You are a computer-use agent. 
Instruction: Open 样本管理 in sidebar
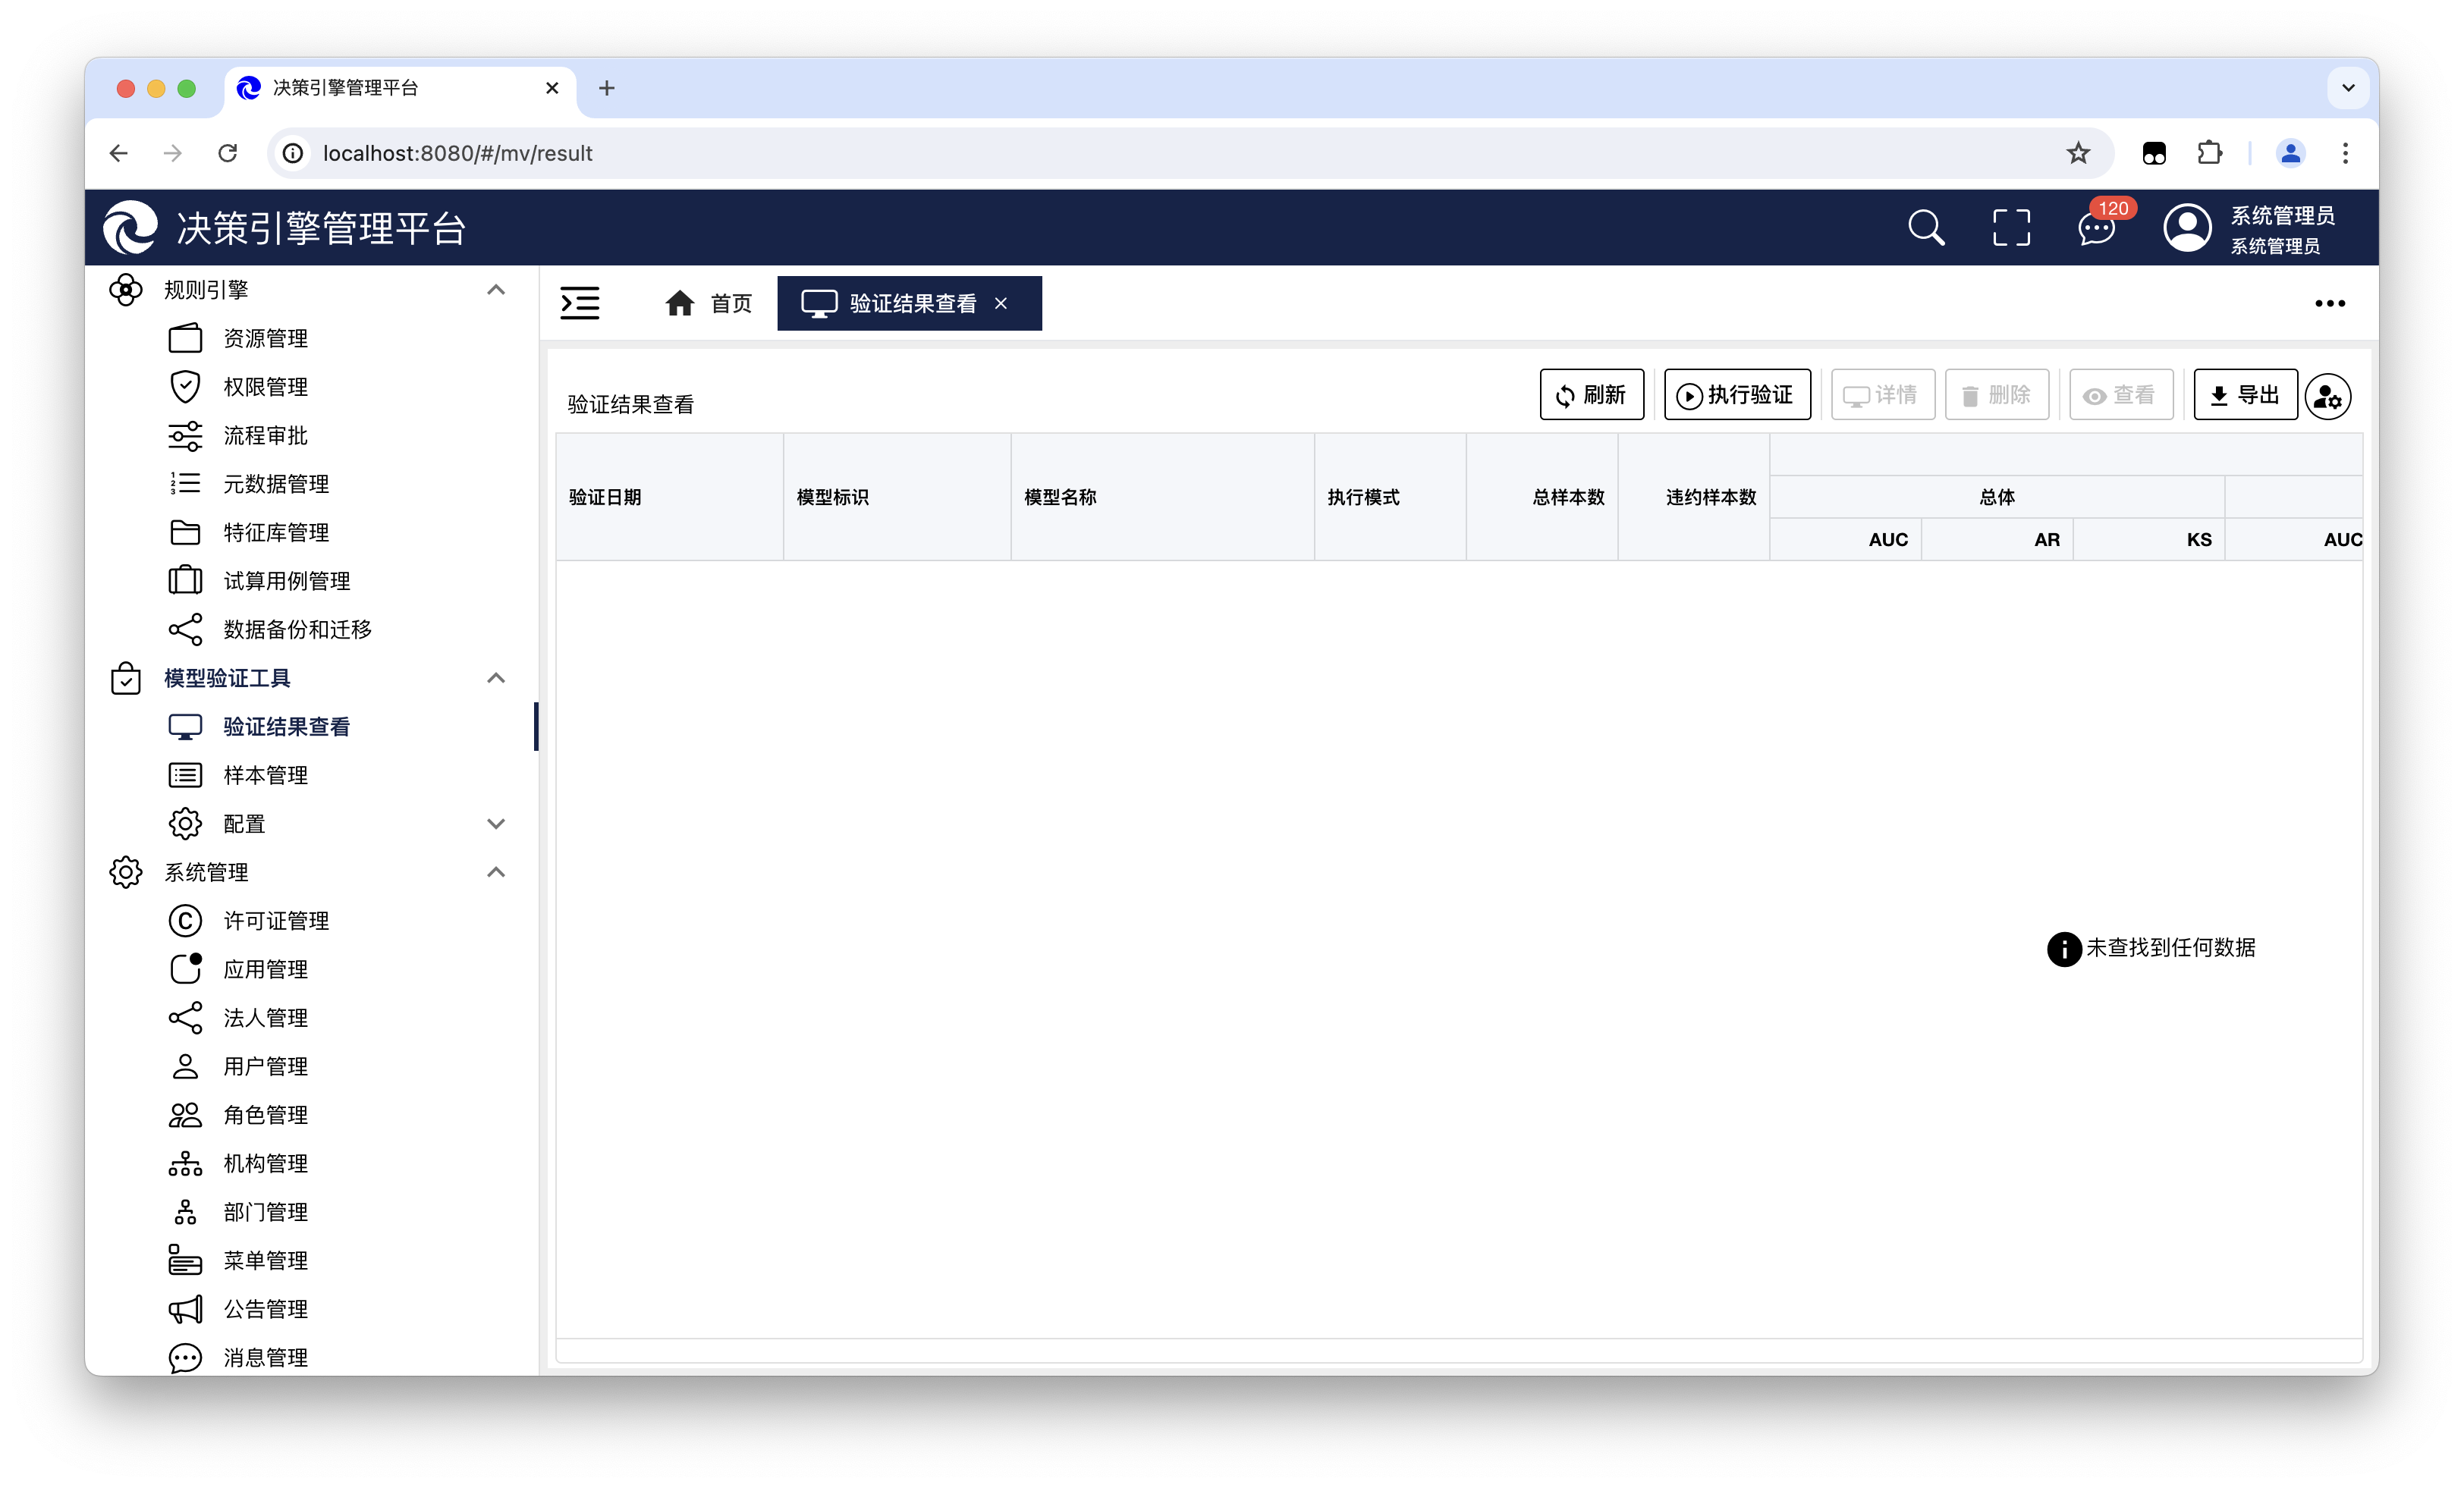(265, 775)
